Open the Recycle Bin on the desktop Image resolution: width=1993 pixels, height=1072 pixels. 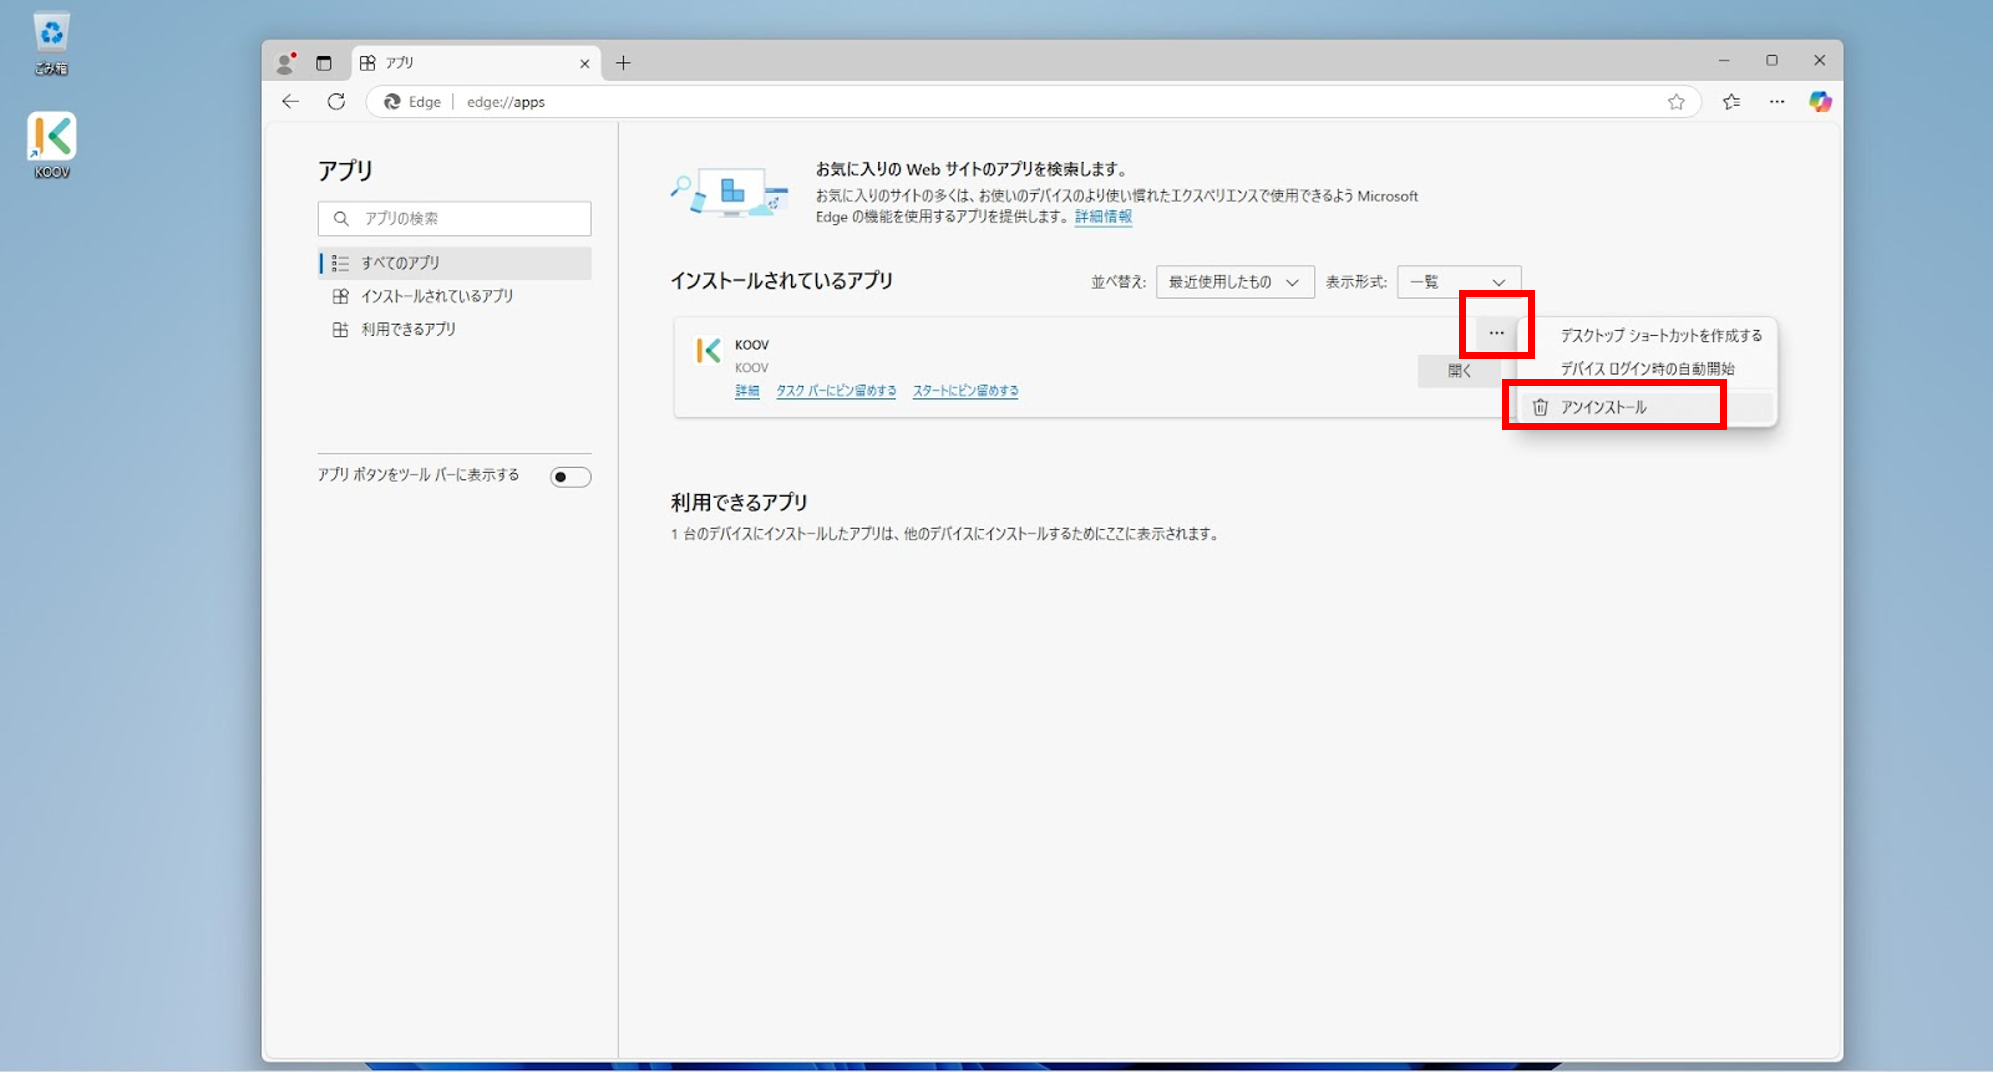(50, 33)
